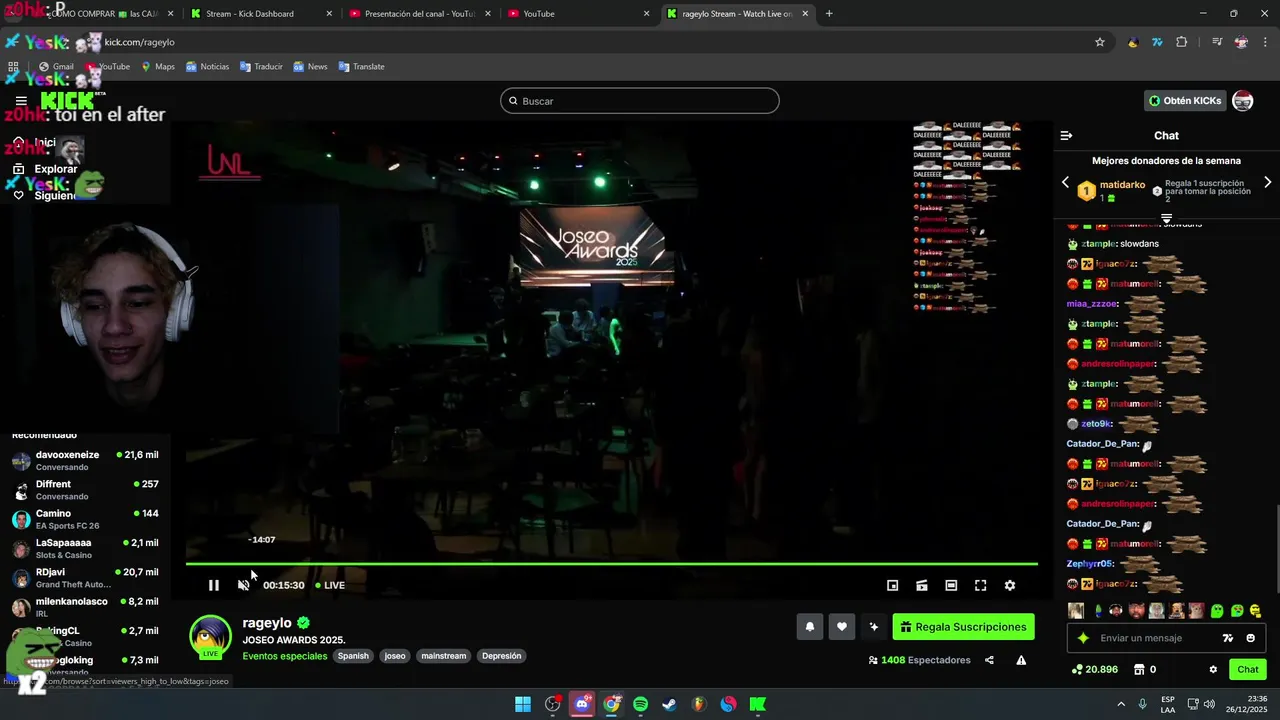Open Spotify from taskbar
The height and width of the screenshot is (720, 1280).
tap(641, 704)
